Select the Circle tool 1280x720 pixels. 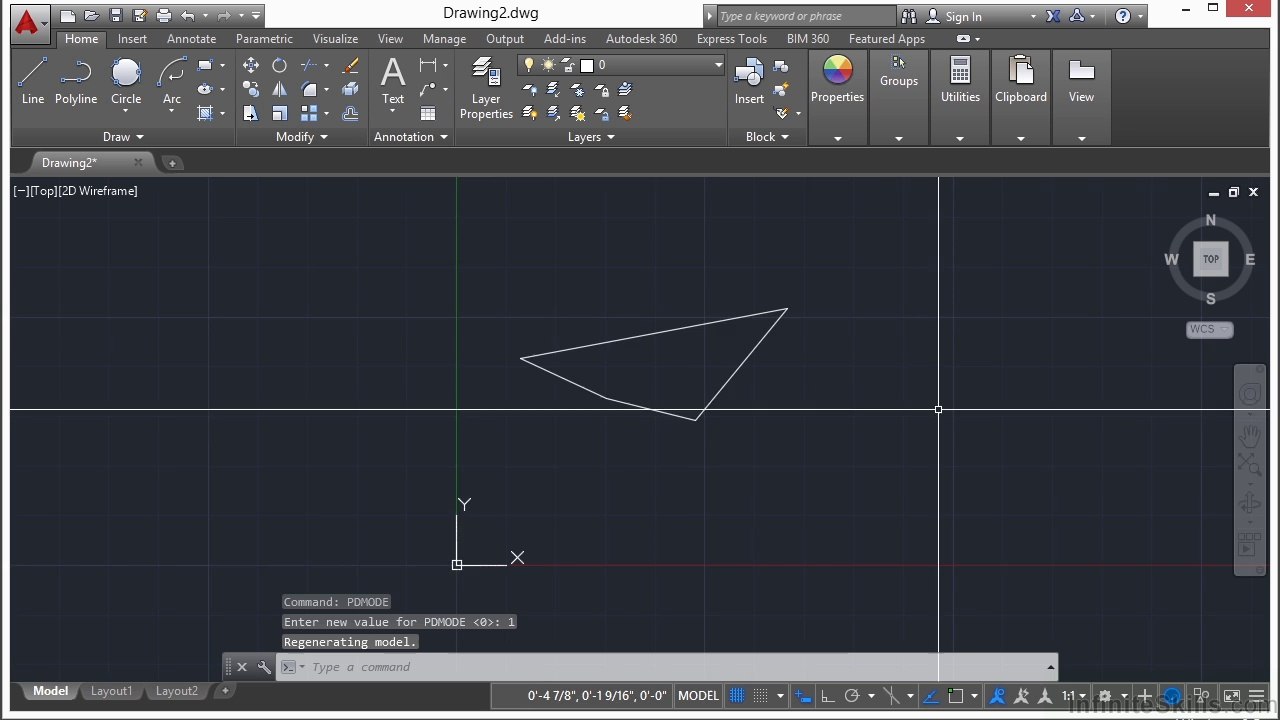point(126,81)
